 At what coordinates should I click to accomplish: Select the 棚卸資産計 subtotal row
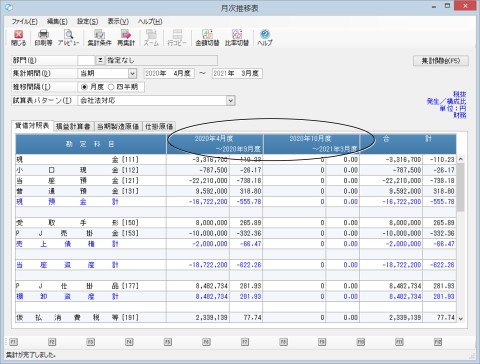point(236,297)
